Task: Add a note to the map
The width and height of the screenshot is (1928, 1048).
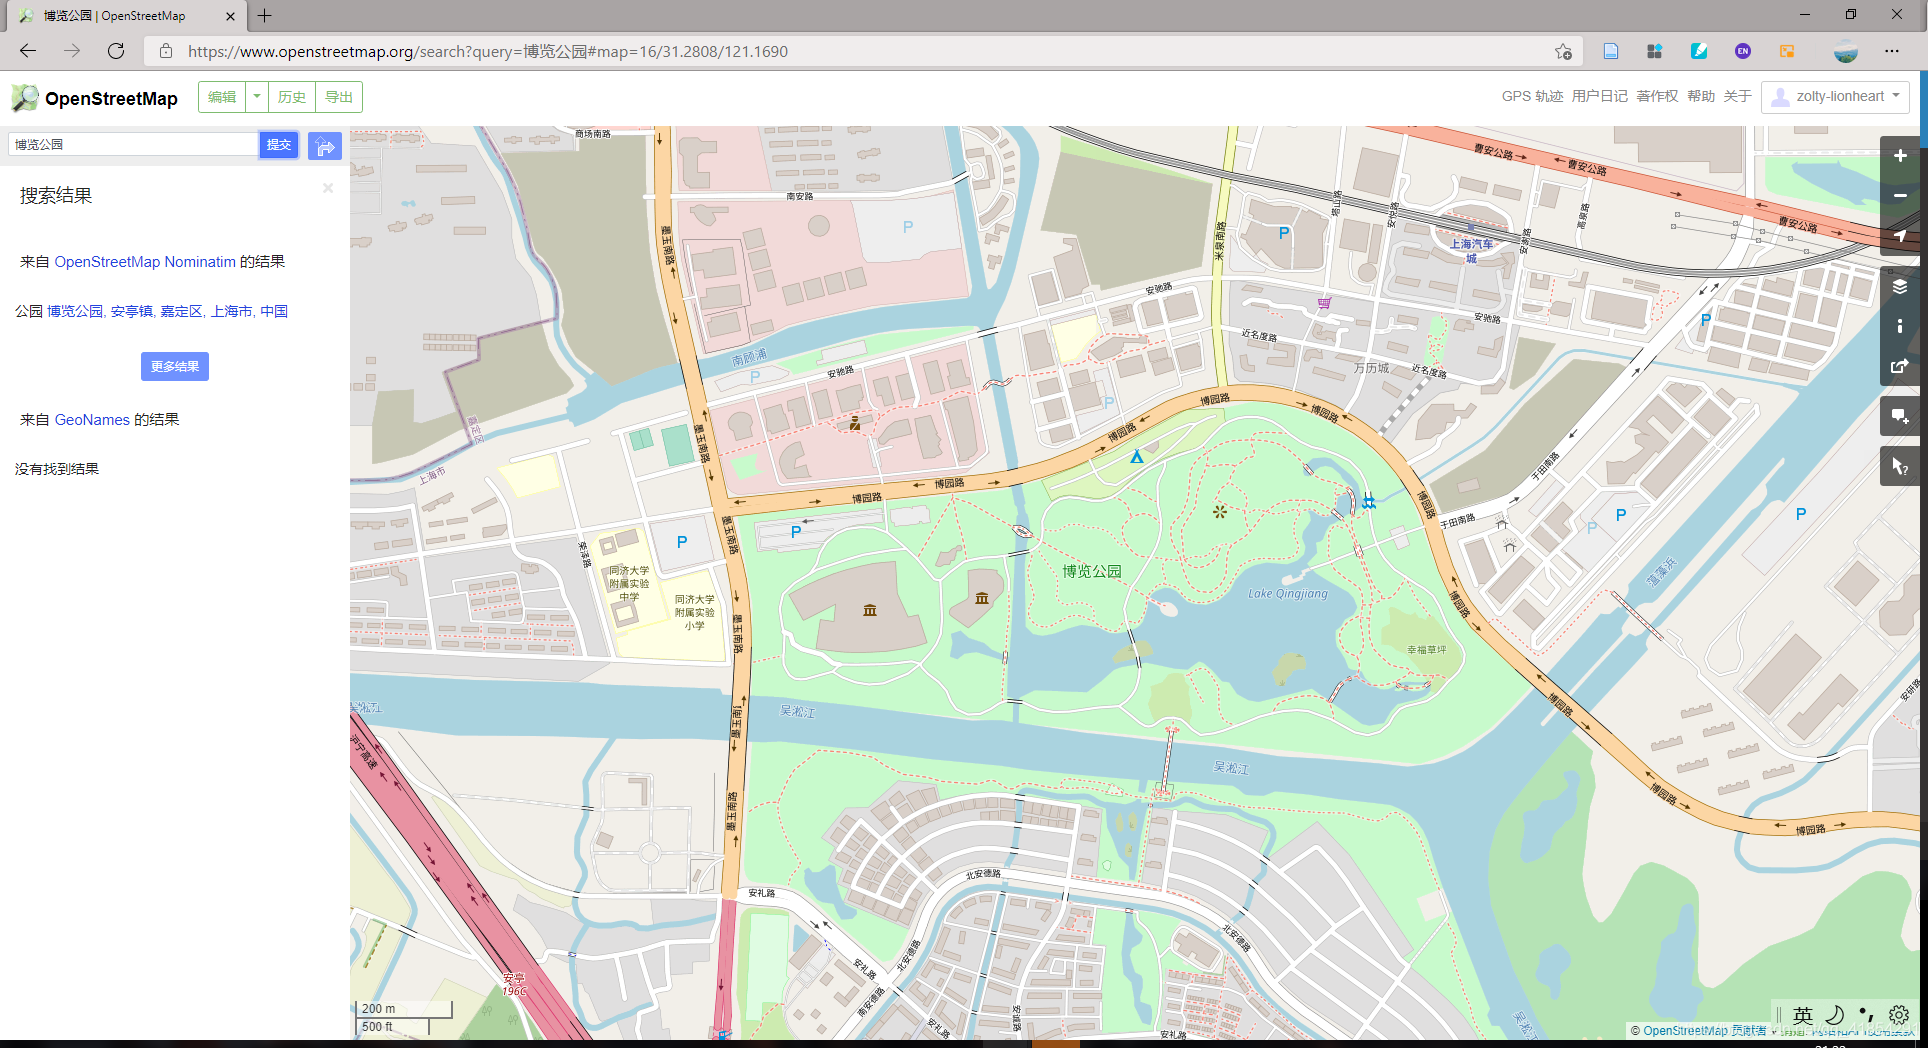Action: (1901, 416)
